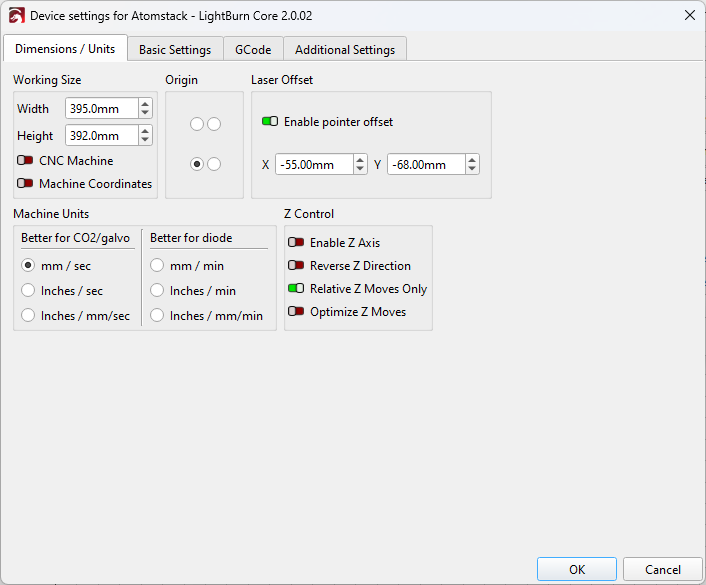Turn off Relative Z Moves Only
The height and width of the screenshot is (585, 706).
pos(296,289)
